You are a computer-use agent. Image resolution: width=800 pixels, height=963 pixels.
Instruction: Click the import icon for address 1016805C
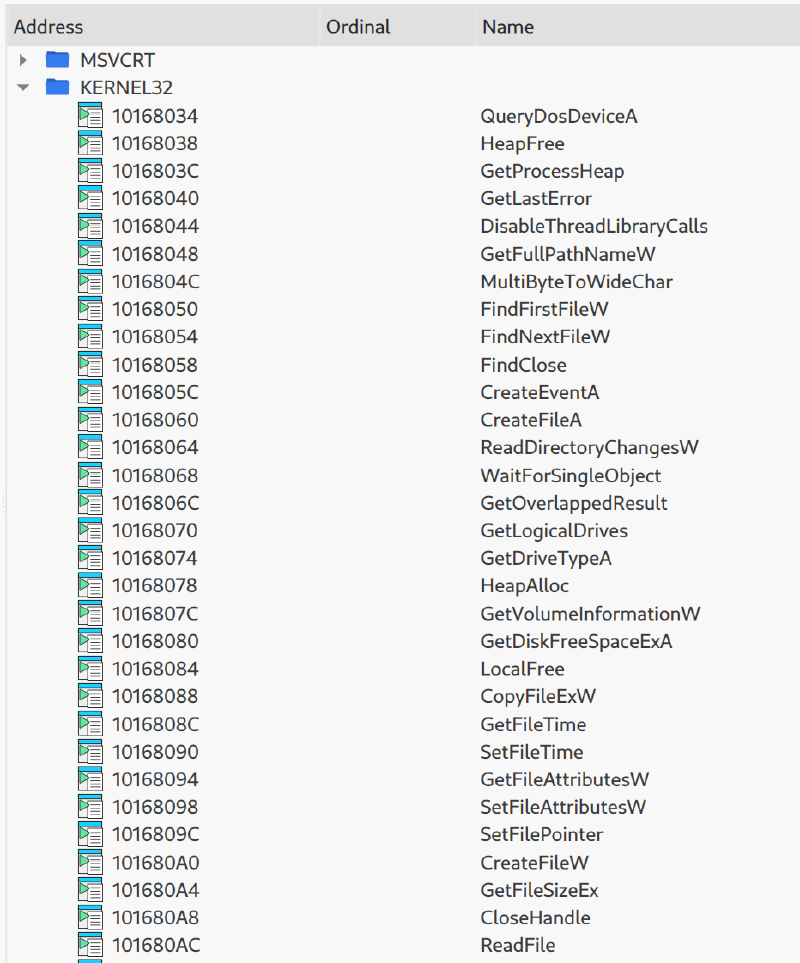click(90, 392)
